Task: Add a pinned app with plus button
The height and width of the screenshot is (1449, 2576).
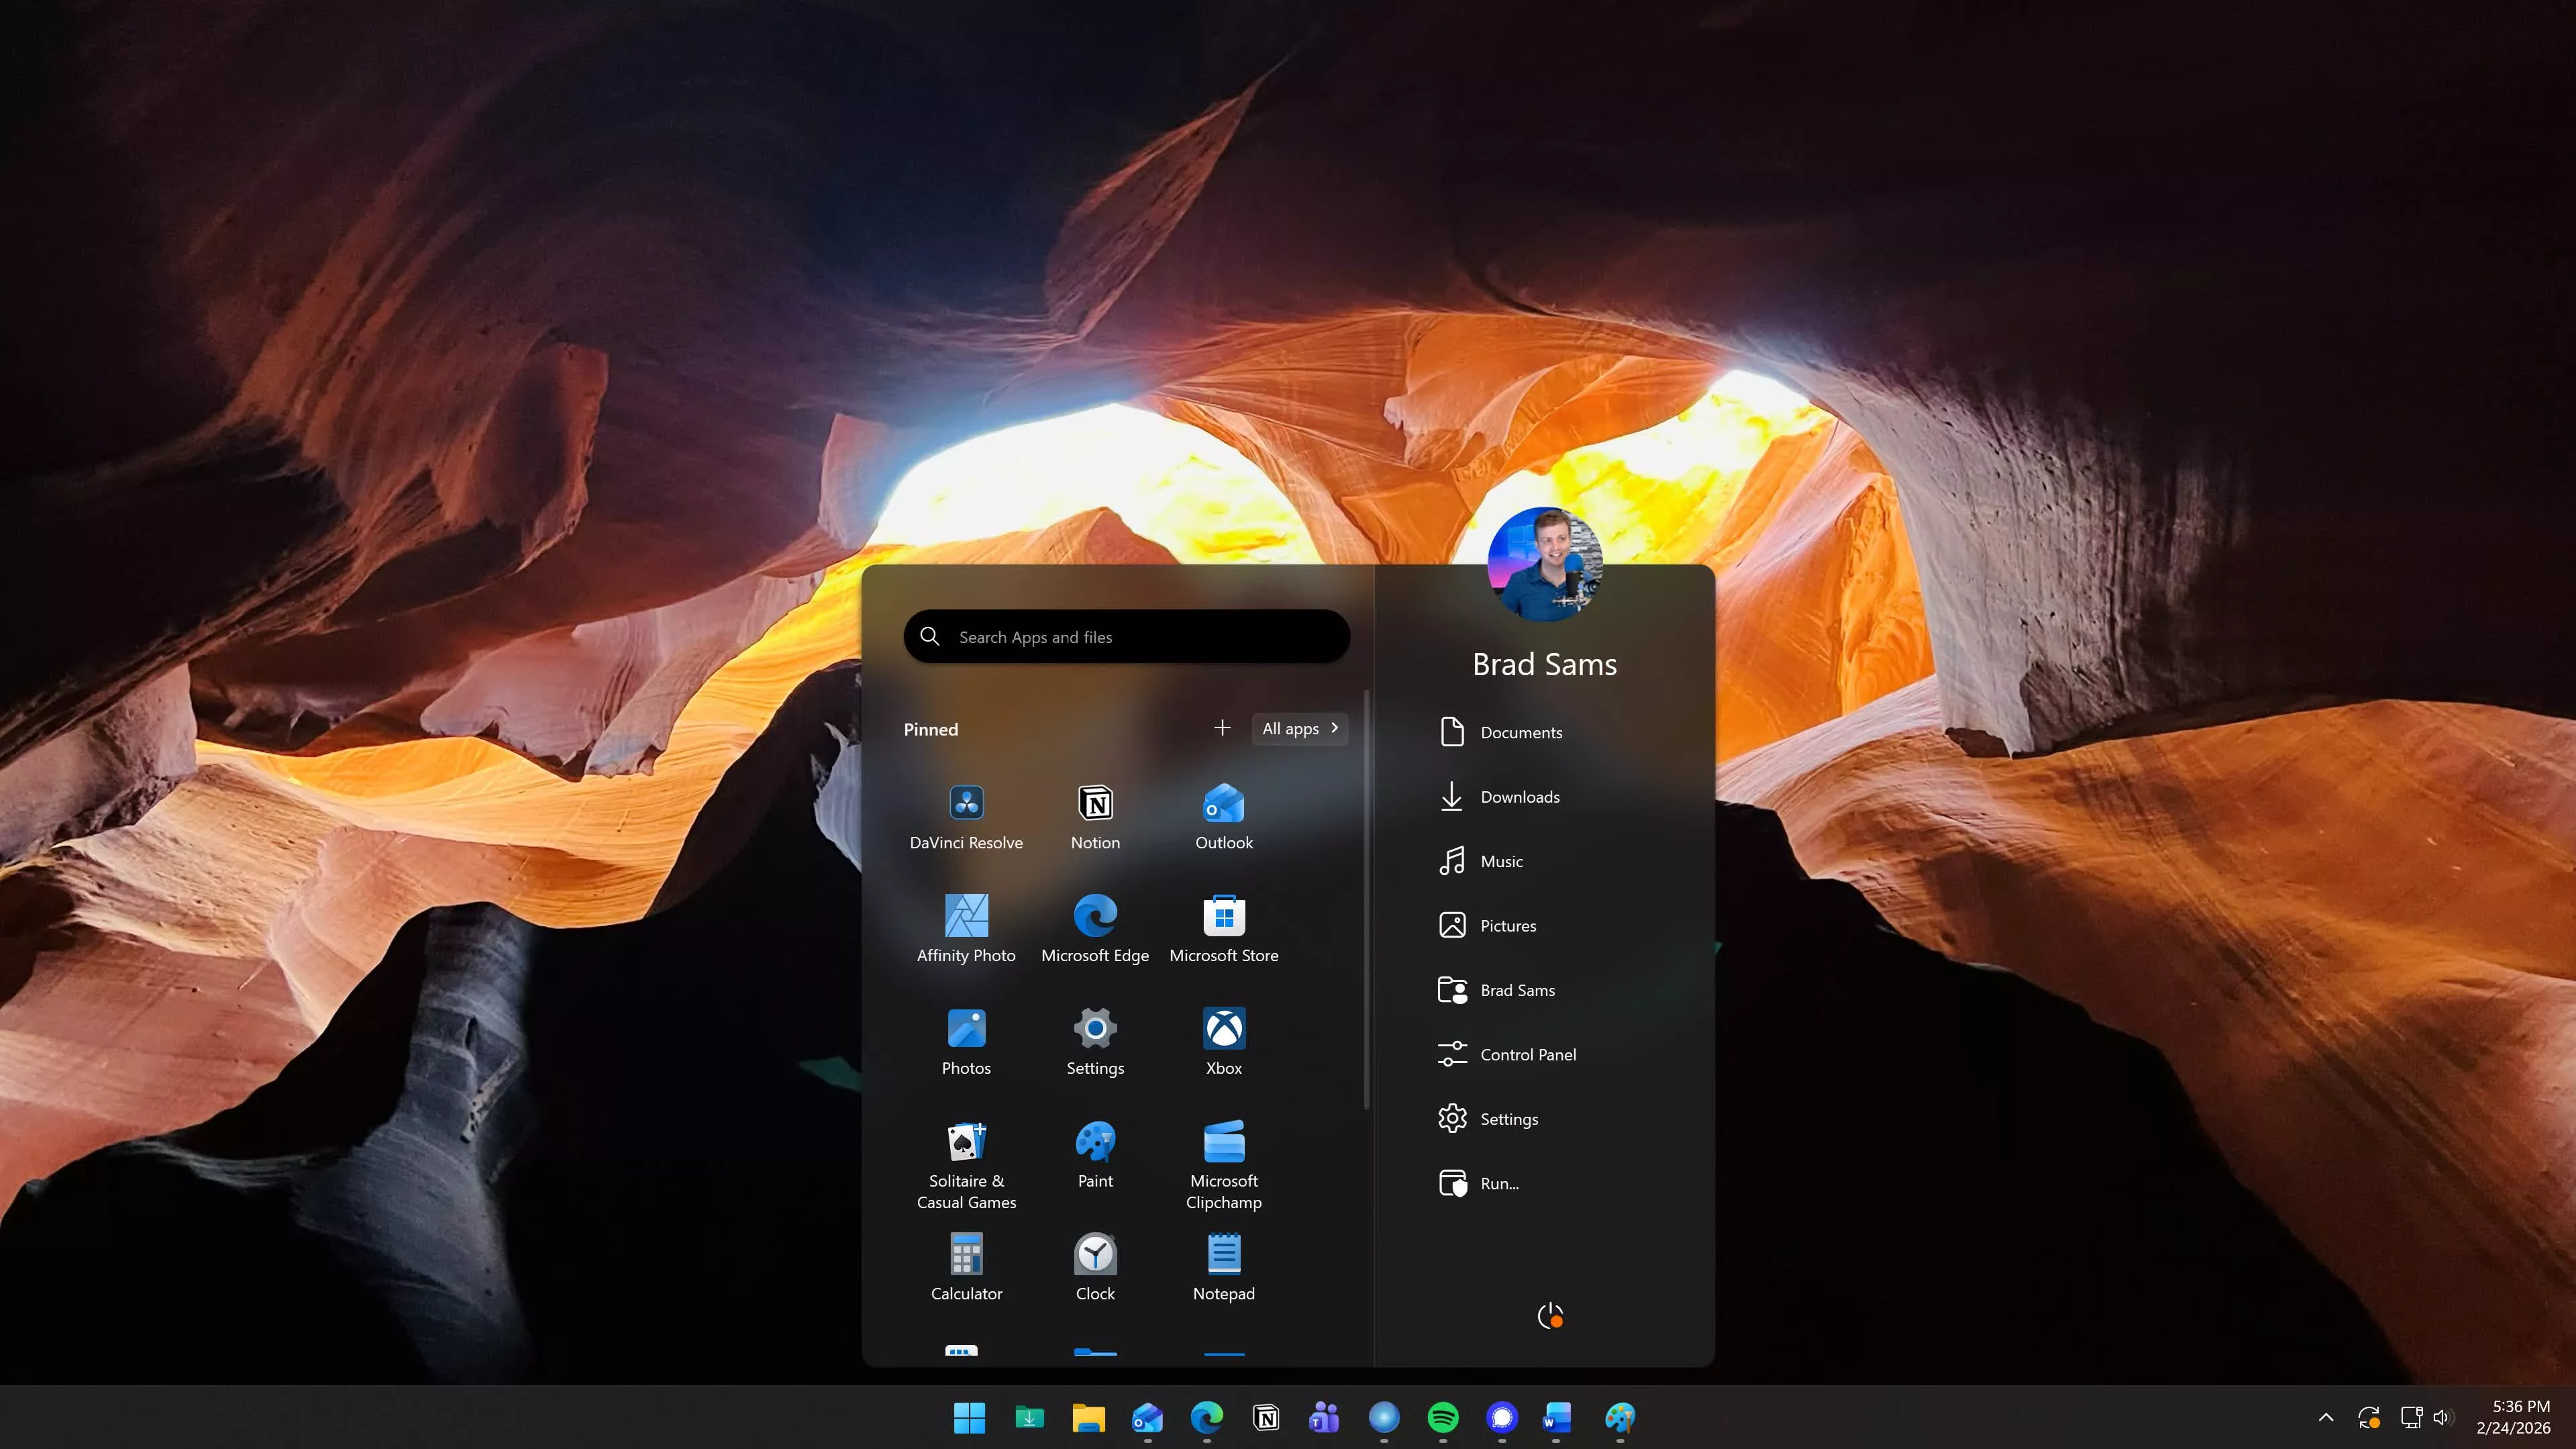Action: tap(1221, 728)
